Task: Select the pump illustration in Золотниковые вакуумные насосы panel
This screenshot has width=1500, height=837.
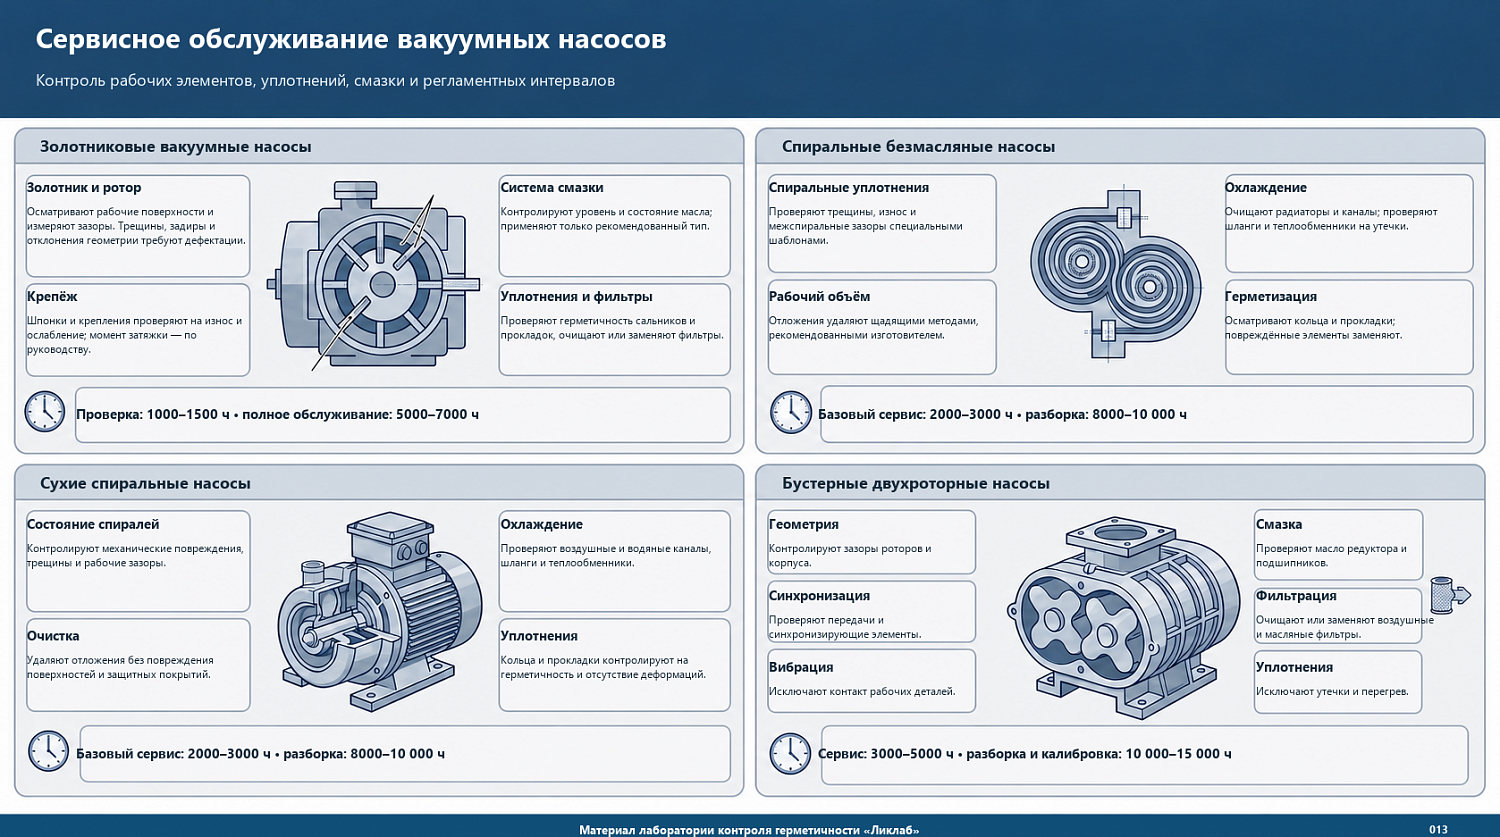Action: (374, 275)
